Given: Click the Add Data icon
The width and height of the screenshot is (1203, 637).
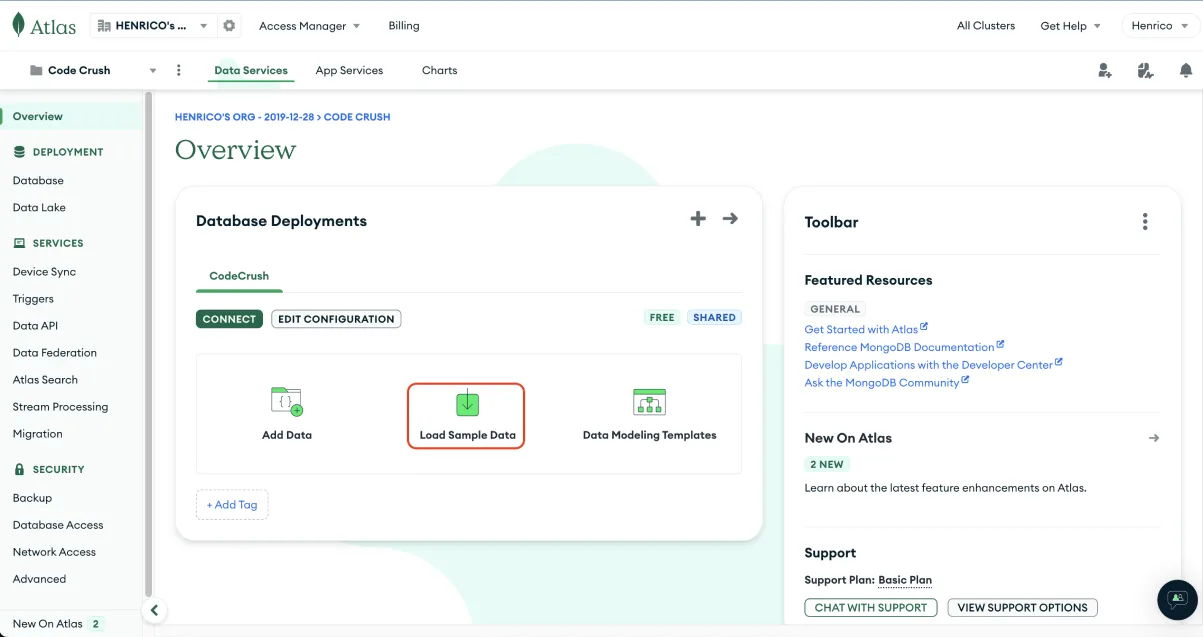Looking at the screenshot, I should (287, 401).
